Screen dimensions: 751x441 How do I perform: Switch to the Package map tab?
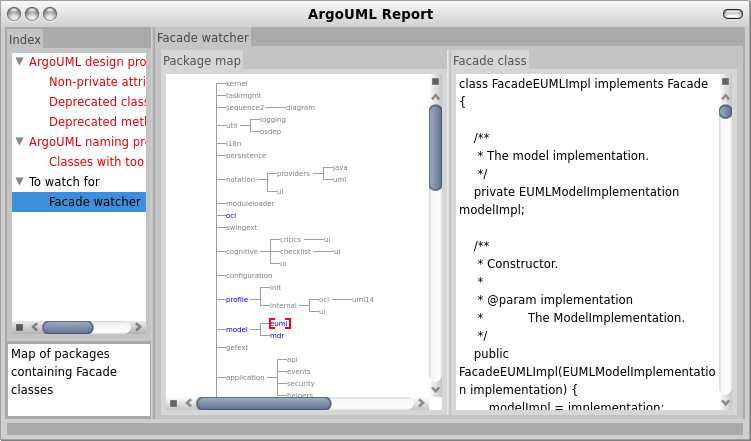[202, 61]
